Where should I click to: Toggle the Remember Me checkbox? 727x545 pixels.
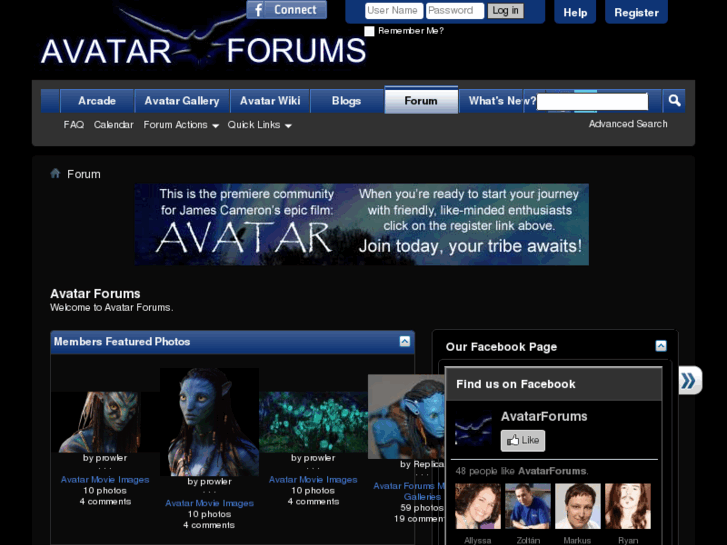[369, 31]
